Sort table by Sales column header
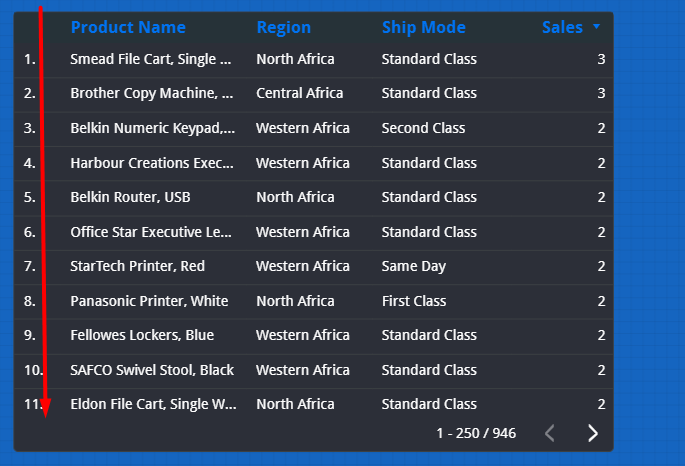The image size is (685, 466). coord(562,27)
